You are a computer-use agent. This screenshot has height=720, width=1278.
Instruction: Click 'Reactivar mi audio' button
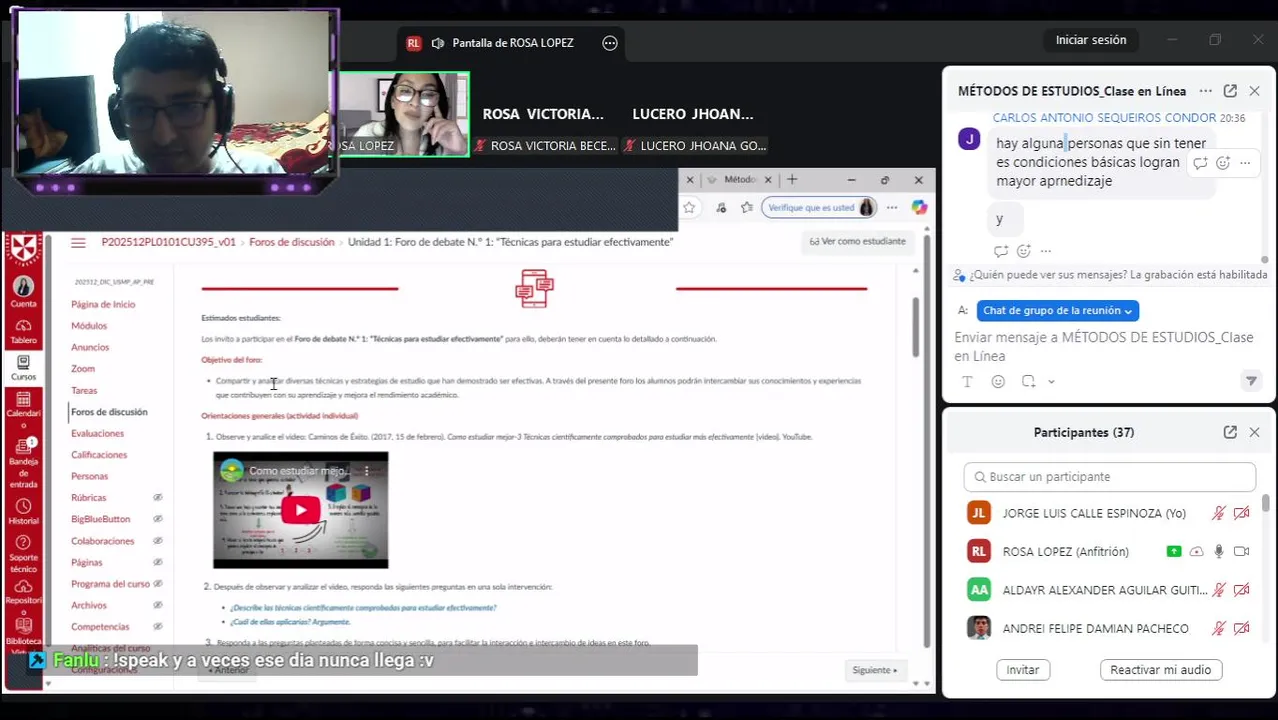1161,670
